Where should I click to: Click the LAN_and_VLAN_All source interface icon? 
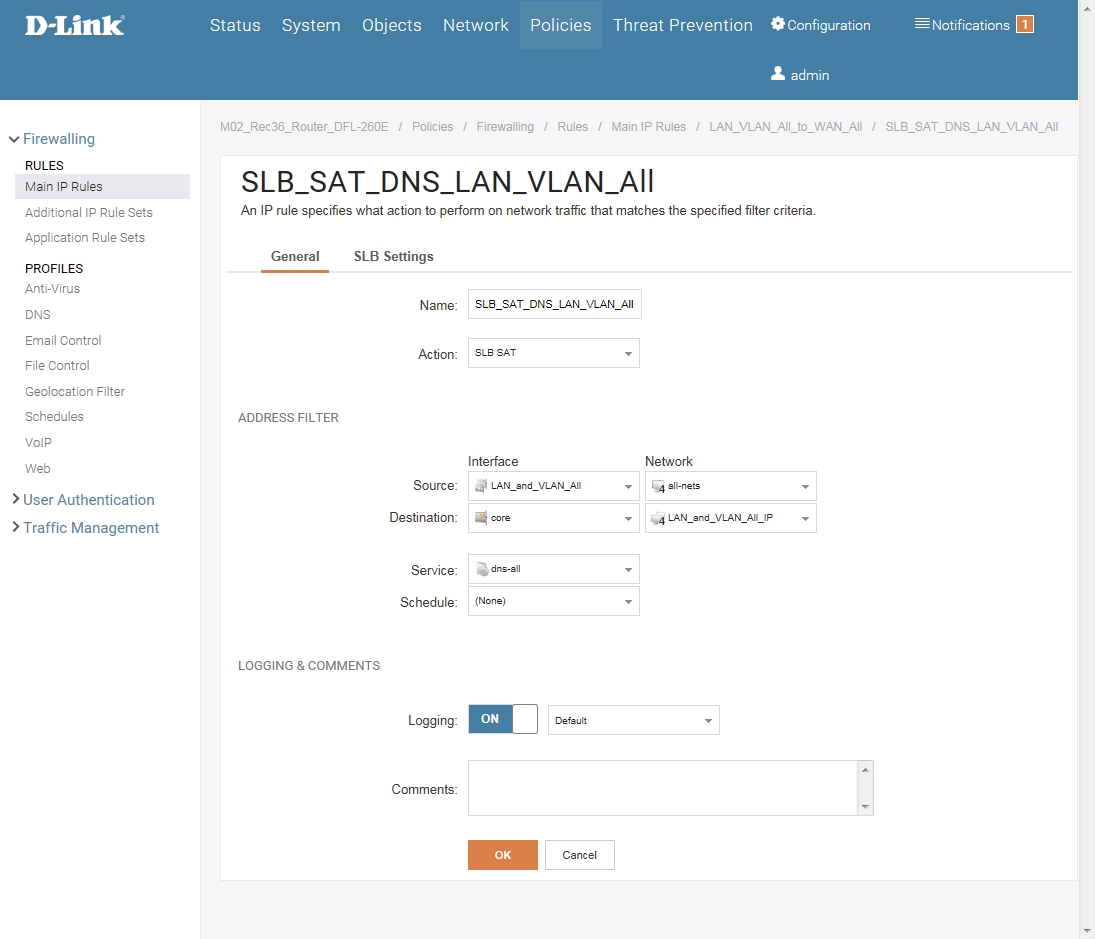[x=481, y=486]
